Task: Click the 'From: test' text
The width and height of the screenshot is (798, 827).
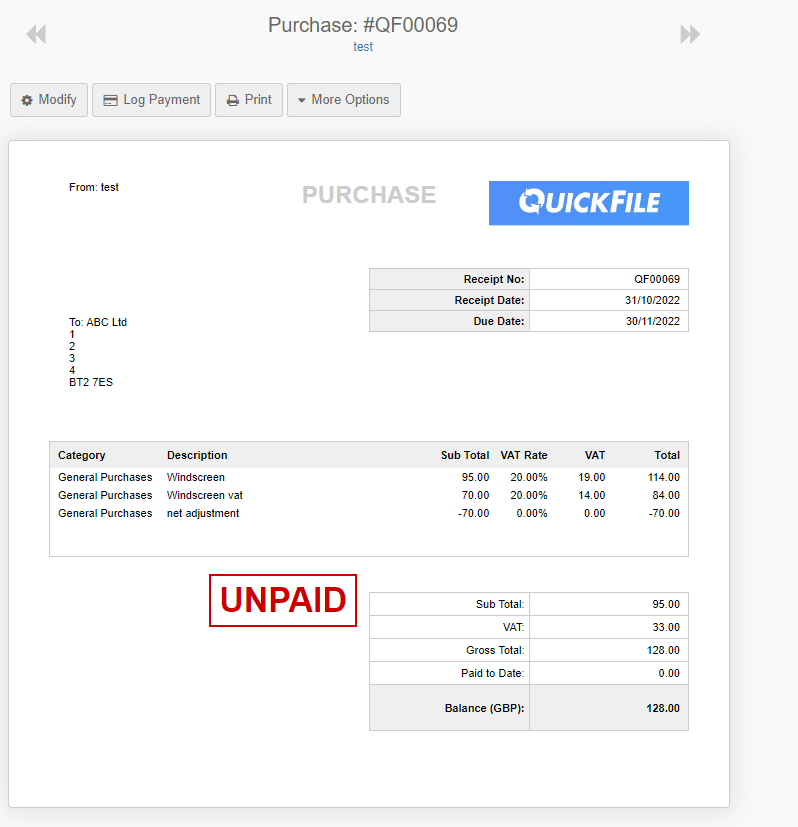Action: (94, 187)
